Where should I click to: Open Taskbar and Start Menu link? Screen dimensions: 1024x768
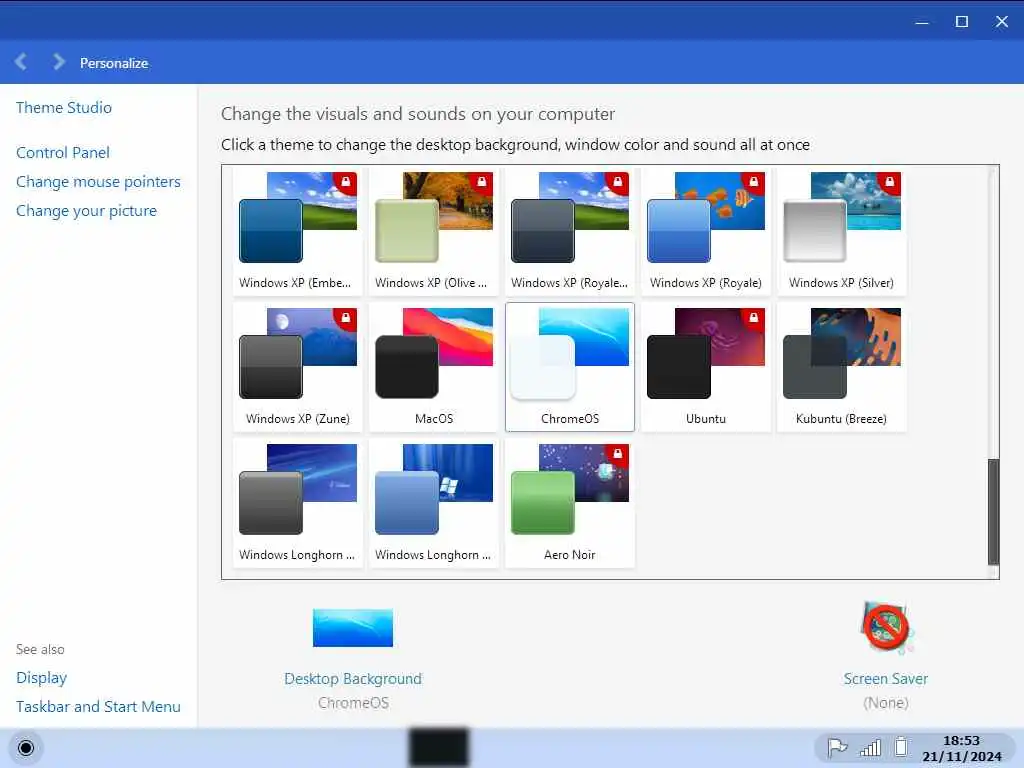click(x=98, y=707)
